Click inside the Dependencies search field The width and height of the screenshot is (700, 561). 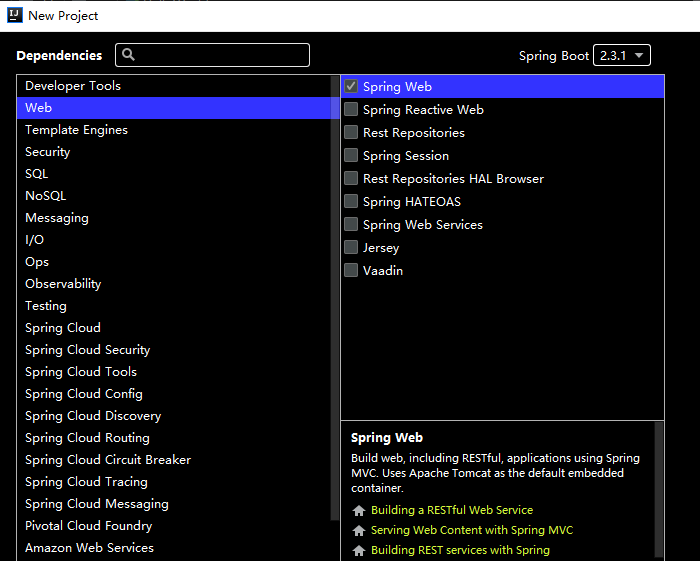(x=212, y=55)
